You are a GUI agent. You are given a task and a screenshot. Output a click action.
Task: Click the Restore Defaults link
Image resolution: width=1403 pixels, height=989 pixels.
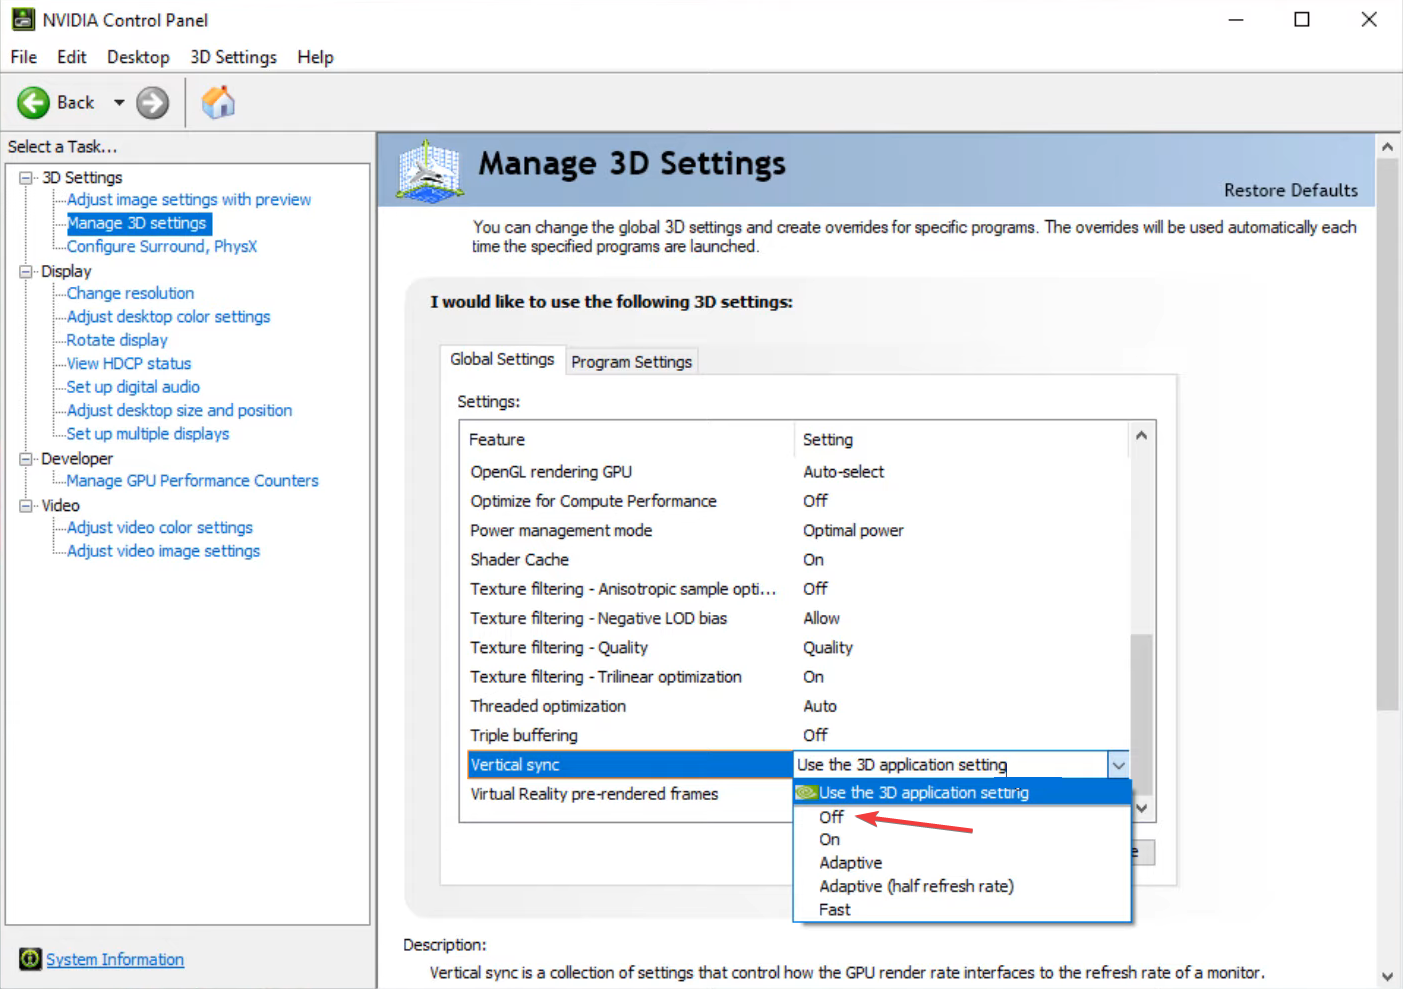(1290, 190)
